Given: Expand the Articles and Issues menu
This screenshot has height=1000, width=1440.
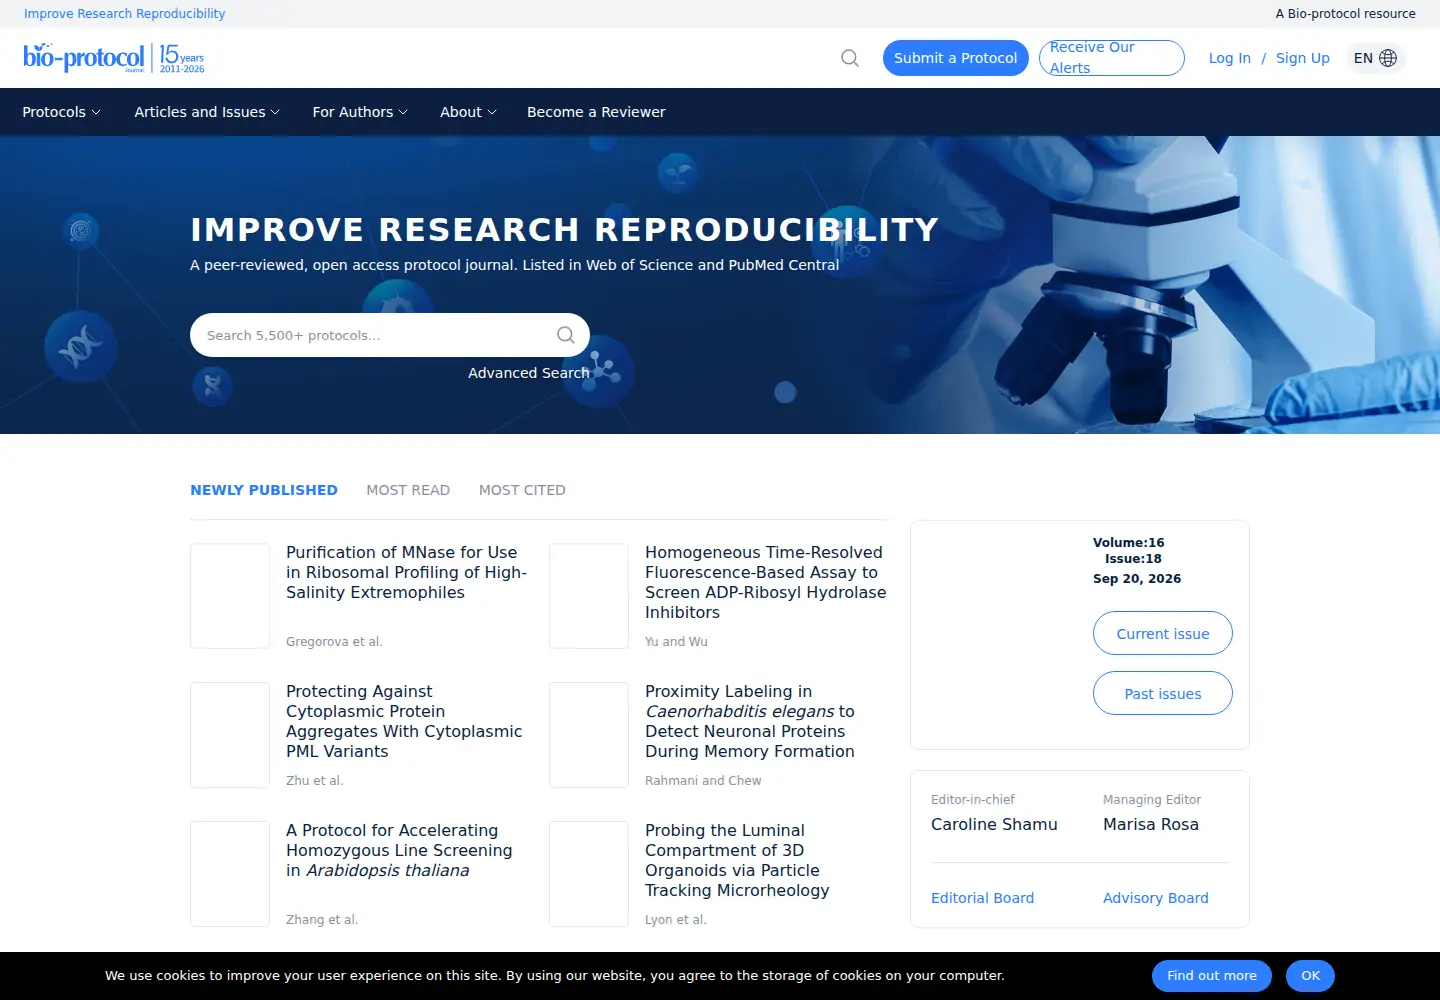Looking at the screenshot, I should pyautogui.click(x=207, y=112).
